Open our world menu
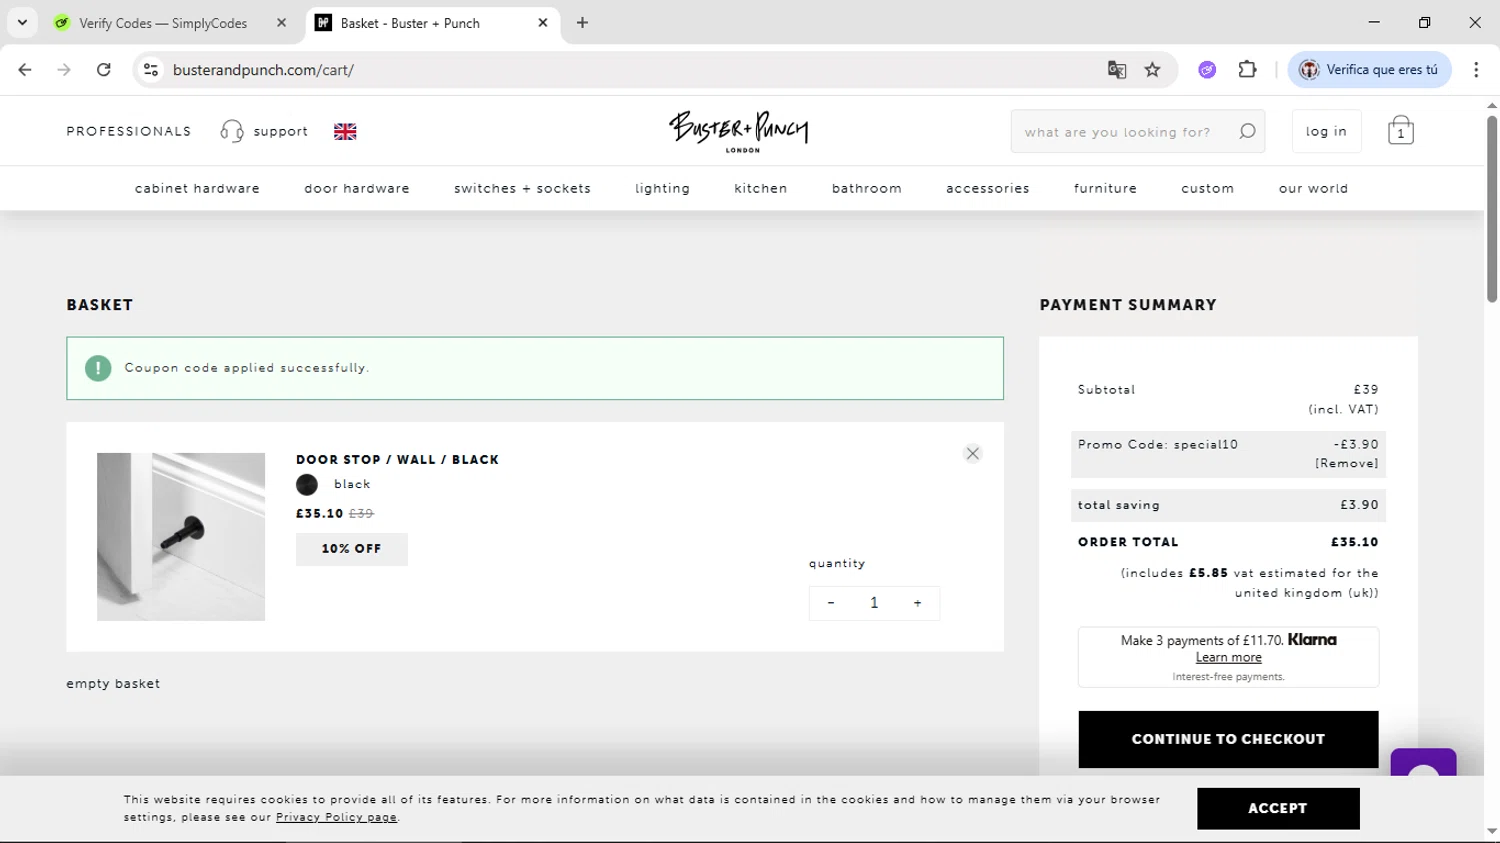The height and width of the screenshot is (843, 1500). [1313, 188]
